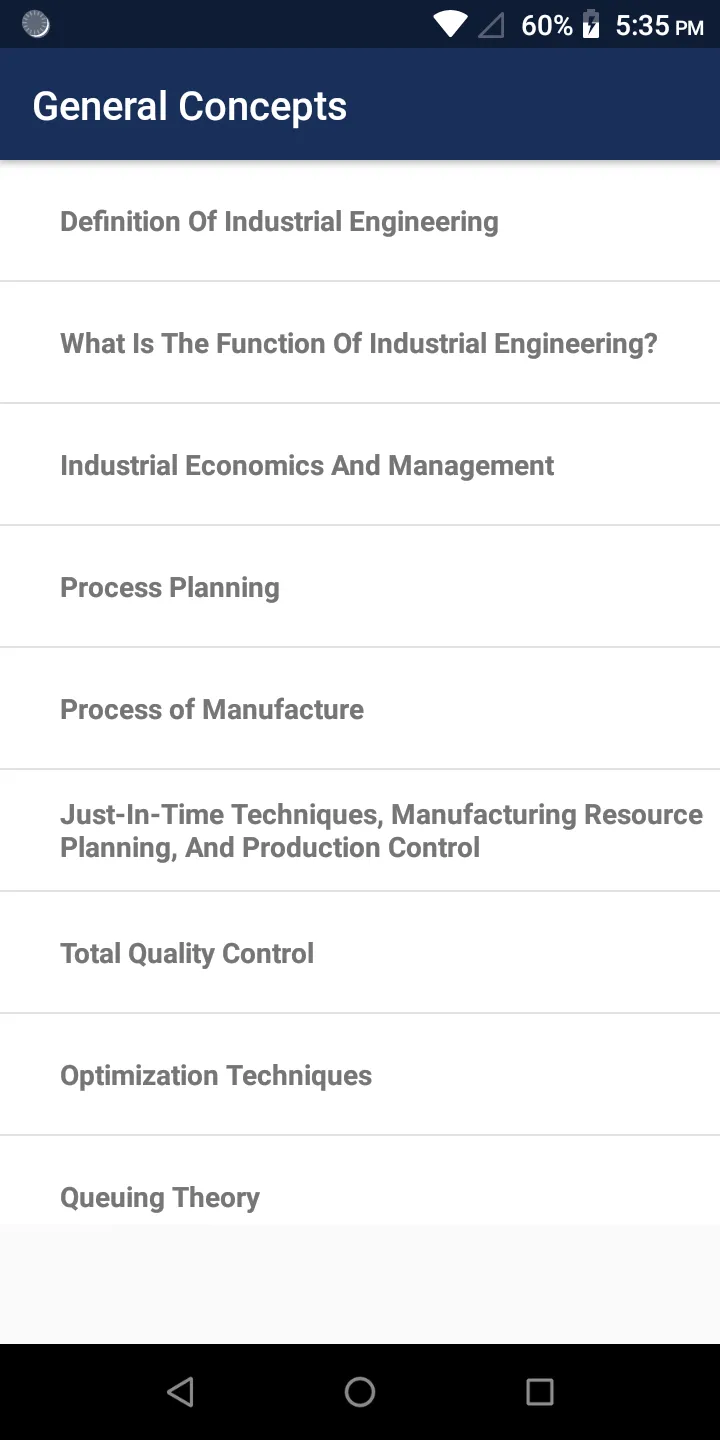Open the Queuing Theory entry
The width and height of the screenshot is (720, 1440).
click(x=360, y=1181)
